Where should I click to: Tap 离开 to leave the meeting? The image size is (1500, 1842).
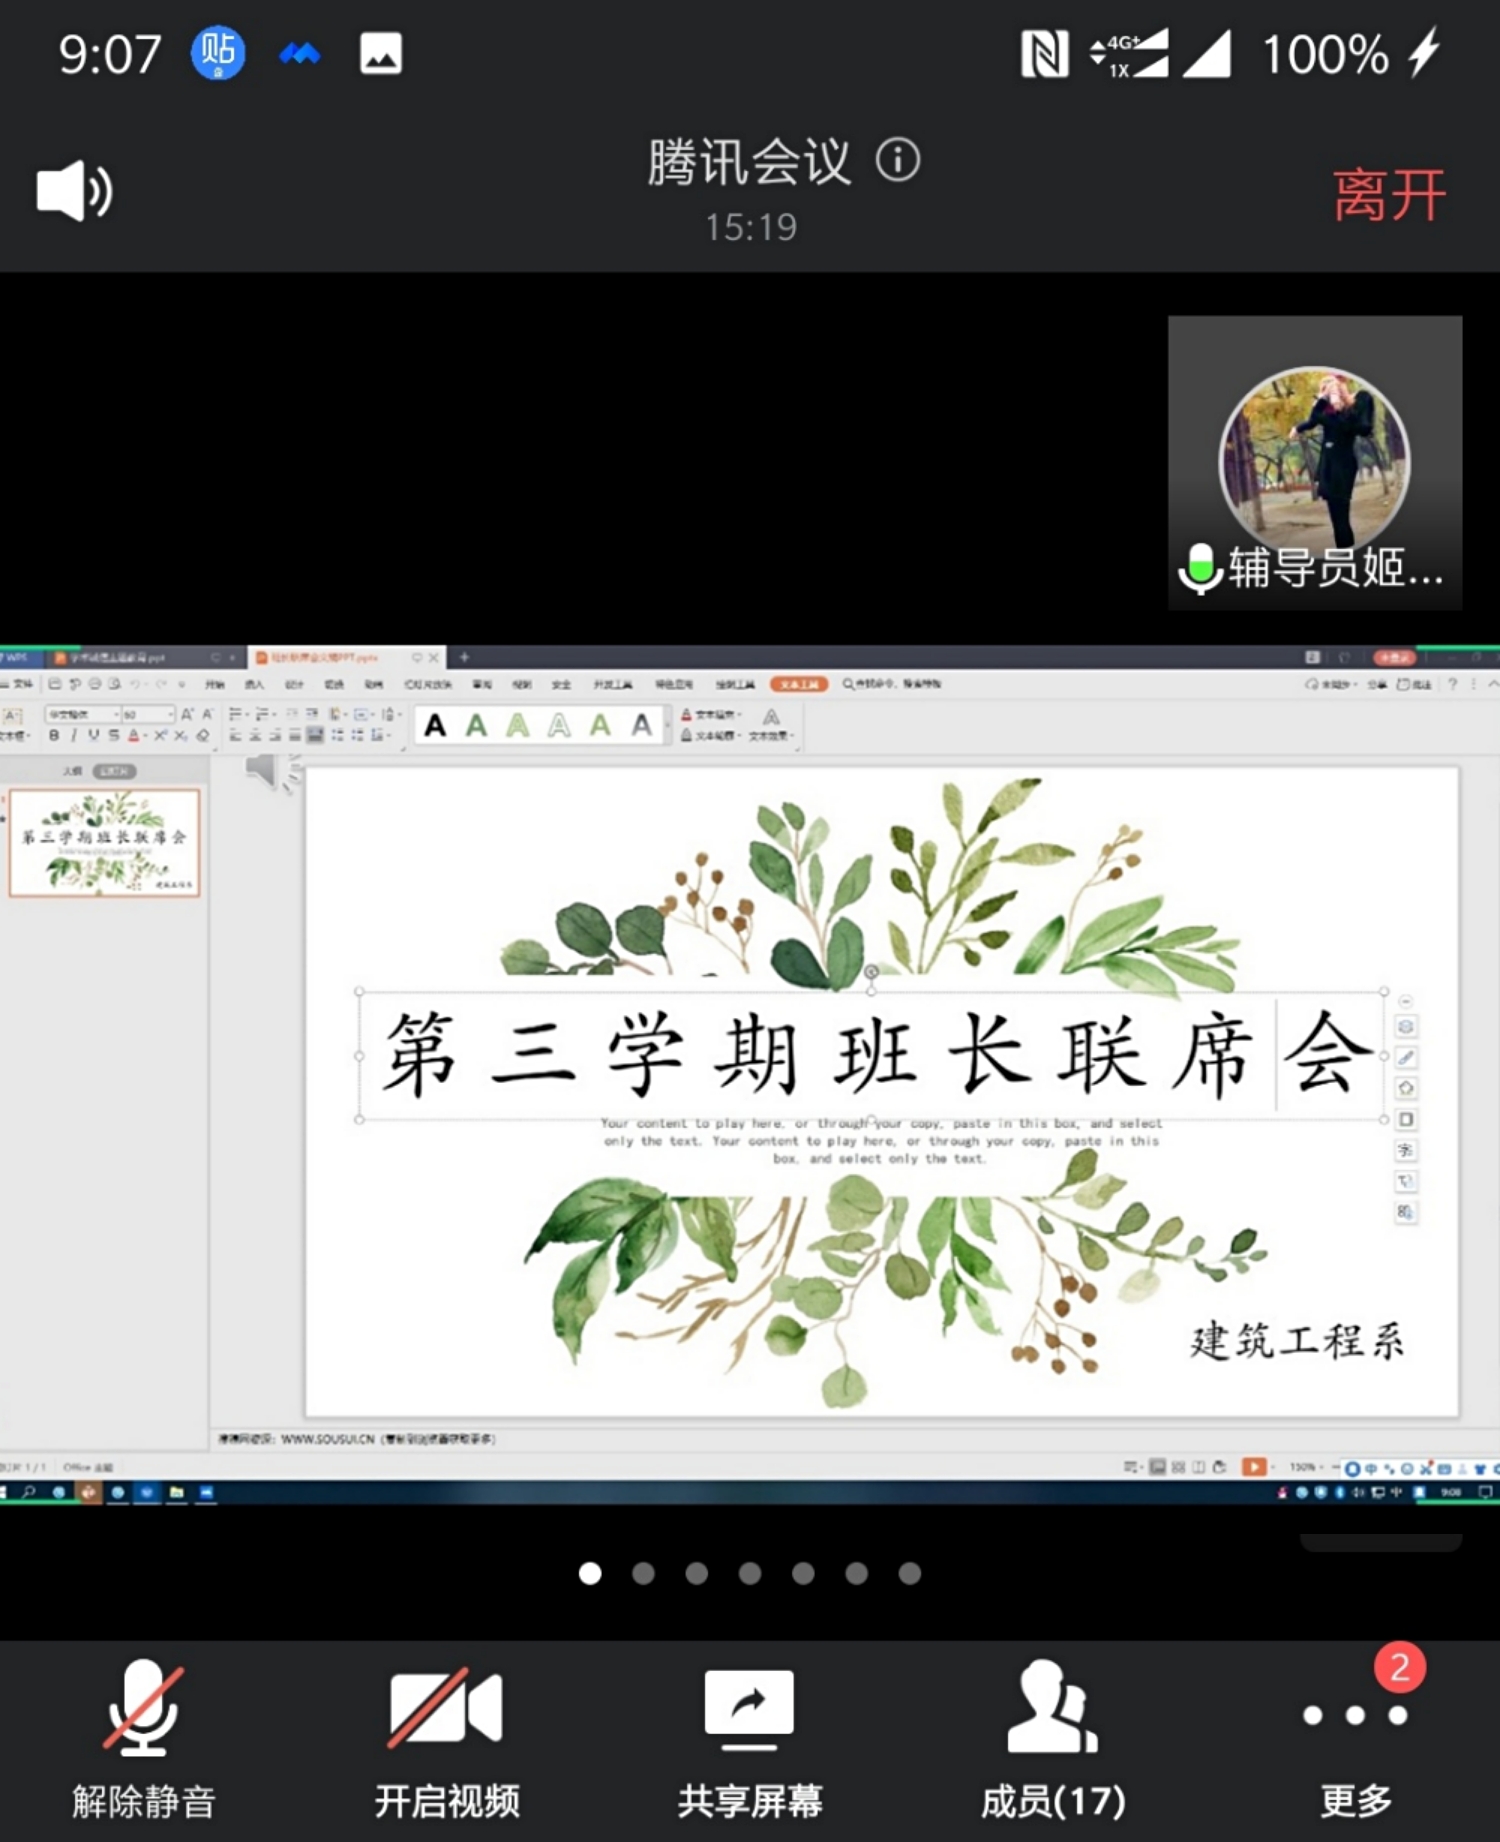(1388, 194)
